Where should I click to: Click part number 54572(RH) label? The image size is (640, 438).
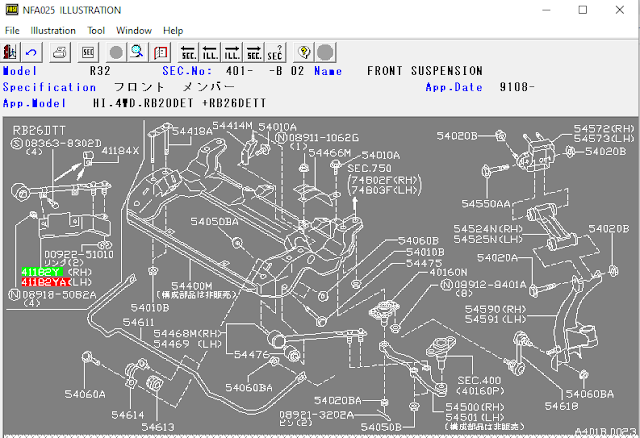[x=604, y=129]
